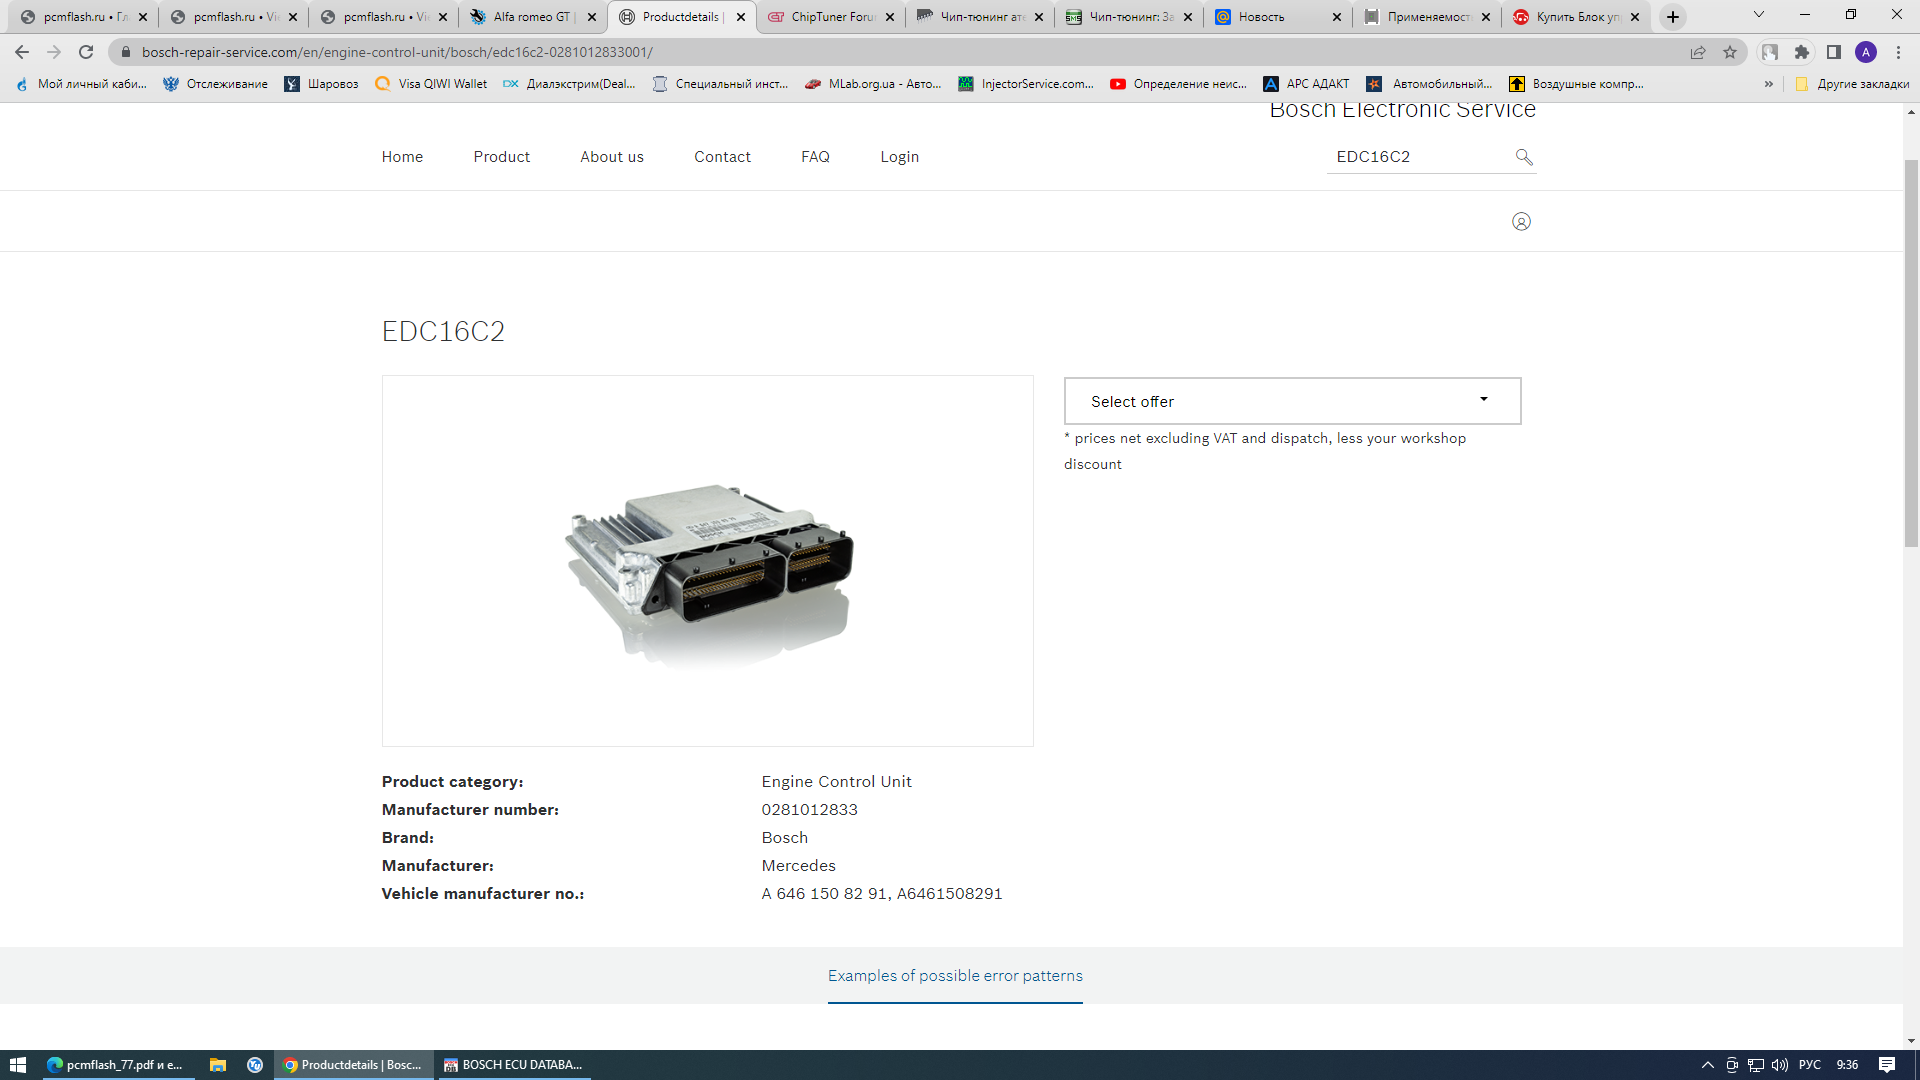Expand the Select offer dropdown

1292,401
